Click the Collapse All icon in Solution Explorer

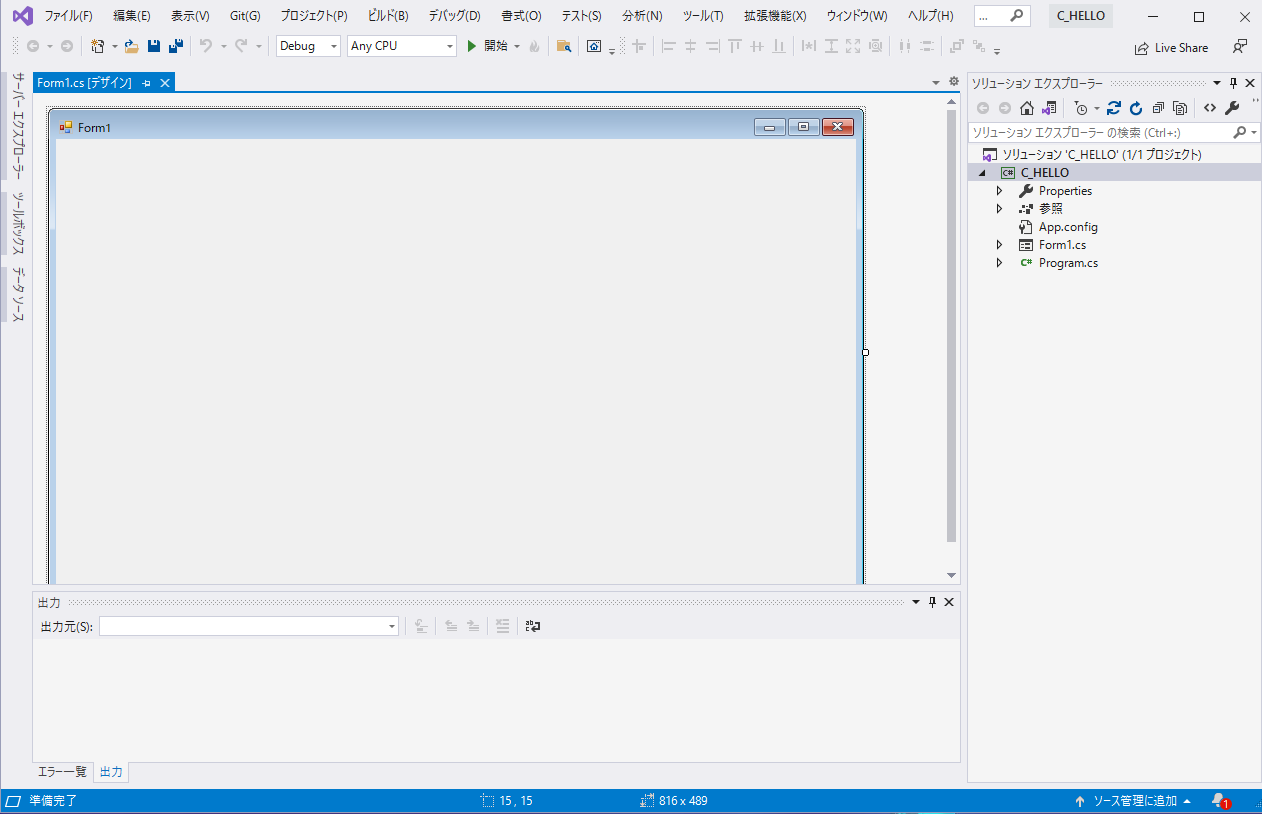[1158, 108]
